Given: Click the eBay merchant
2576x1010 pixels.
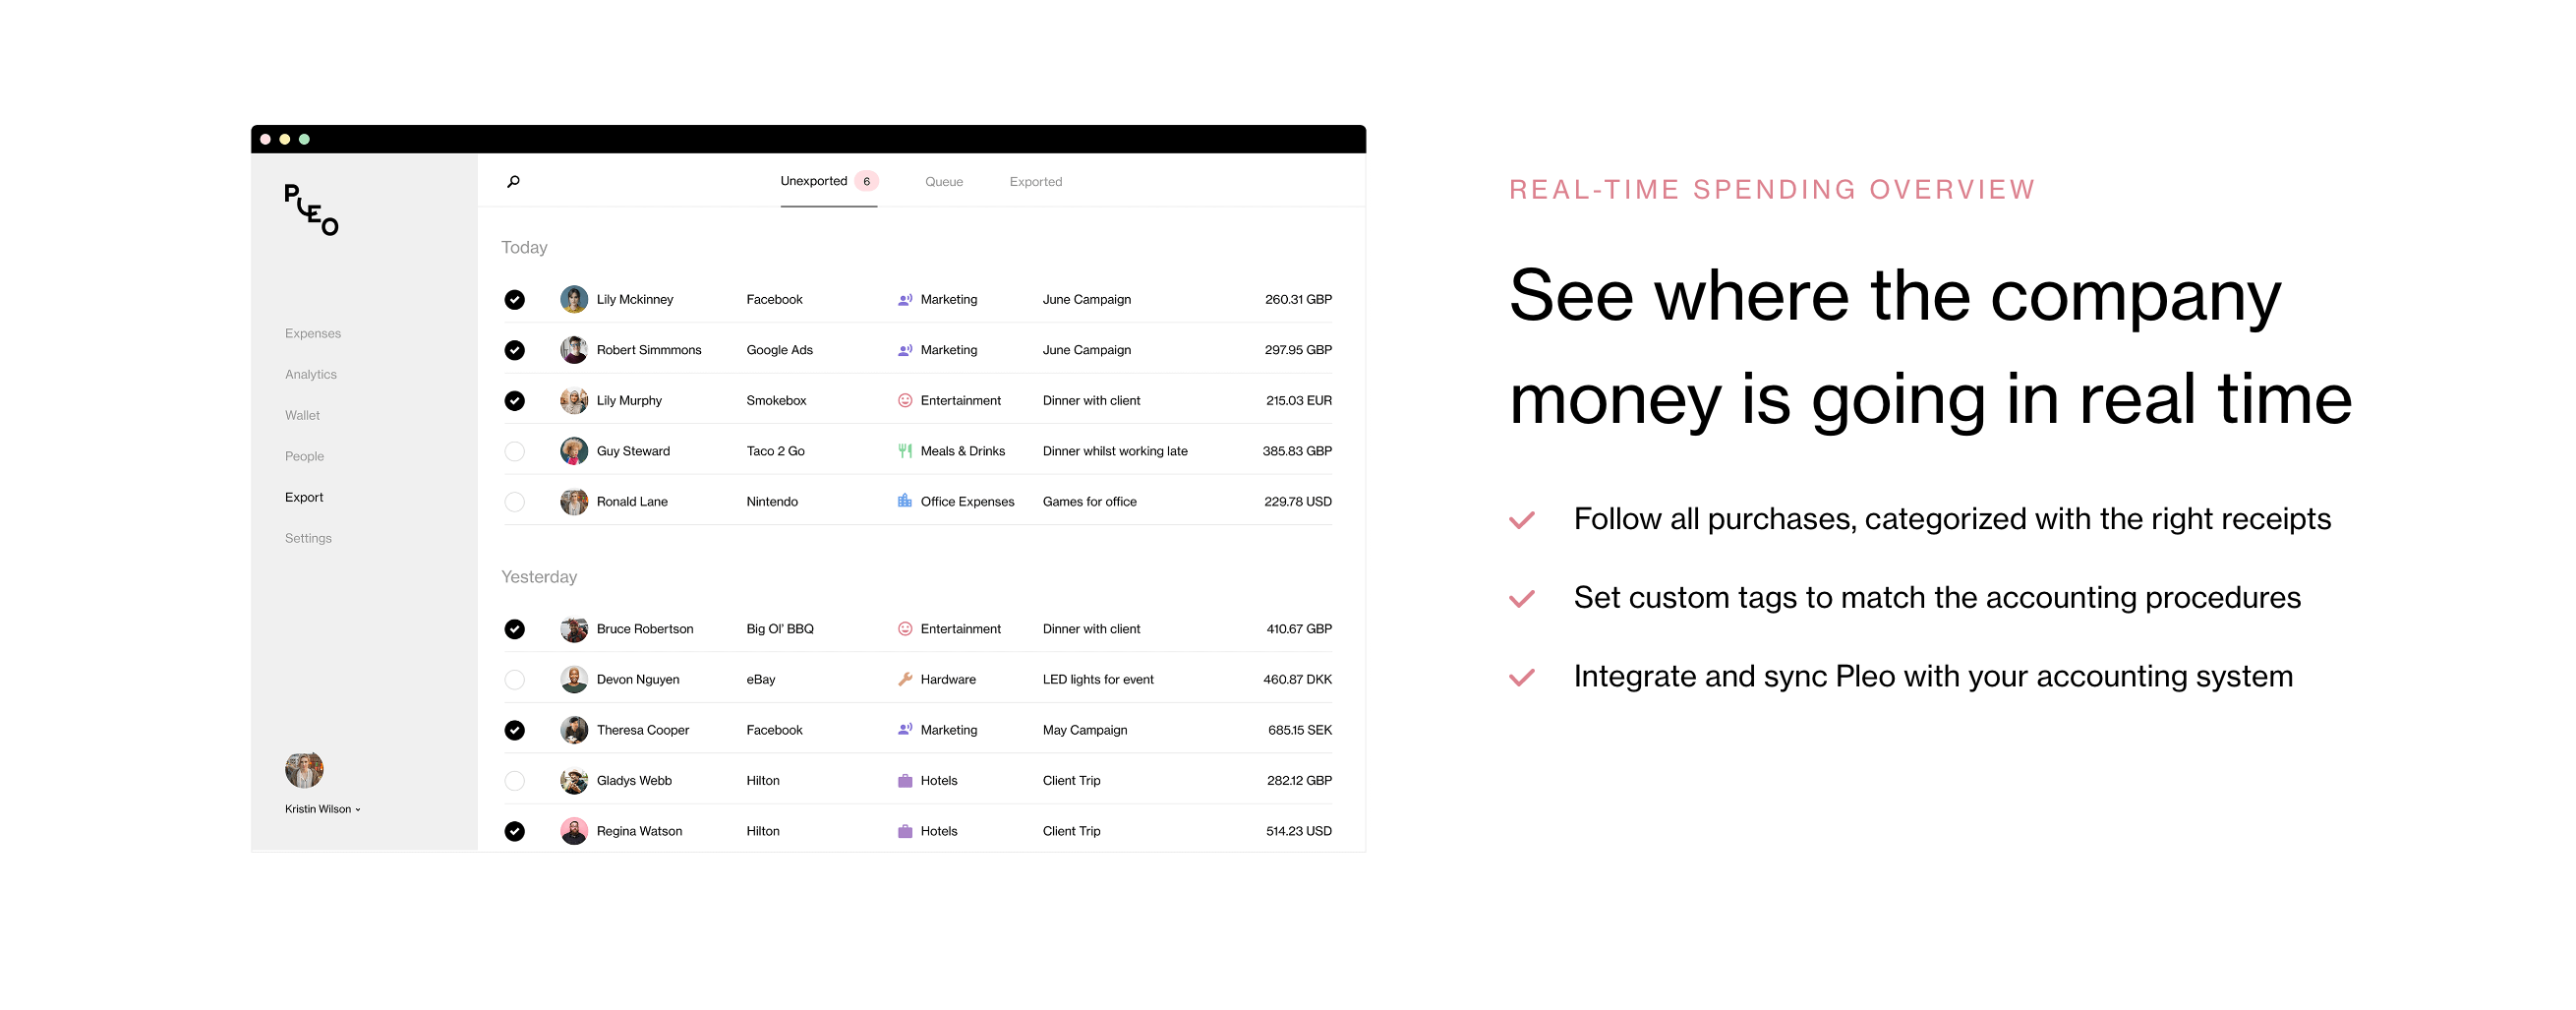Looking at the screenshot, I should point(761,680).
